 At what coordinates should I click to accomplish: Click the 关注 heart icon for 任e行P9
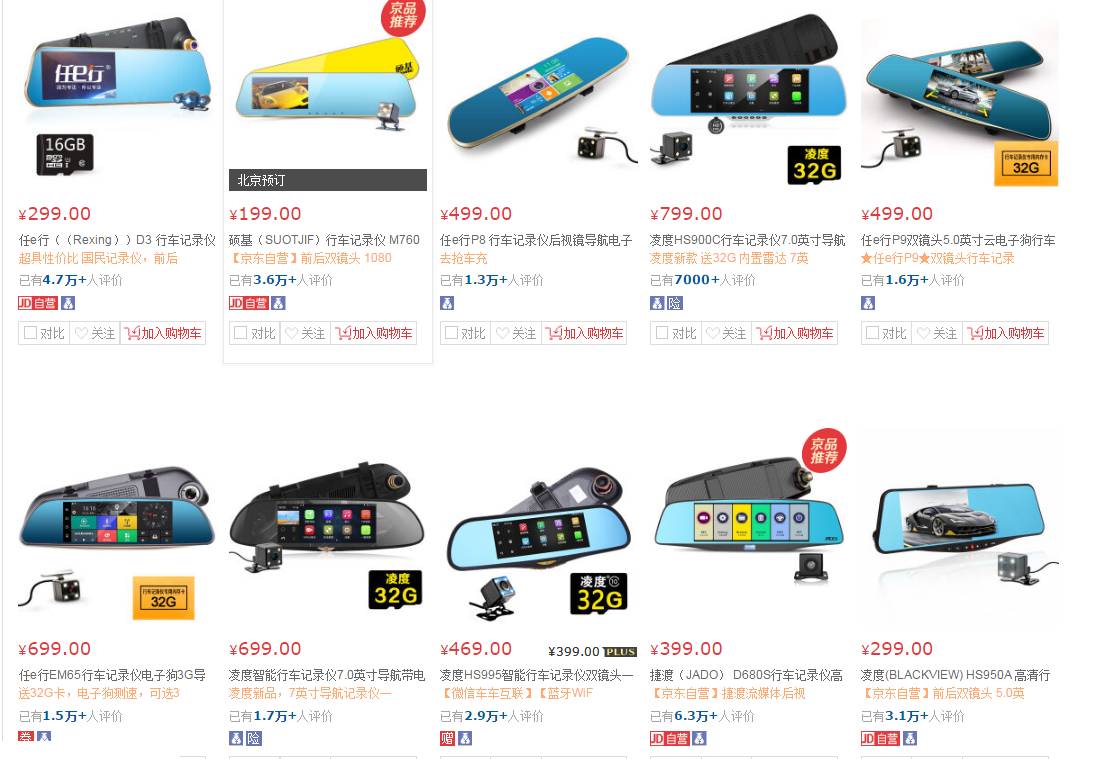[924, 333]
